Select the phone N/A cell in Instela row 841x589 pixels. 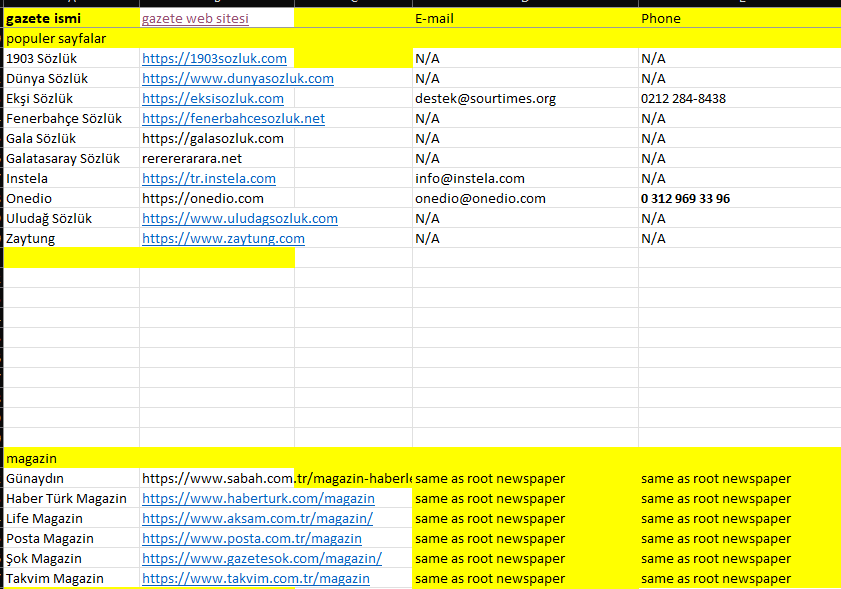click(x=740, y=179)
